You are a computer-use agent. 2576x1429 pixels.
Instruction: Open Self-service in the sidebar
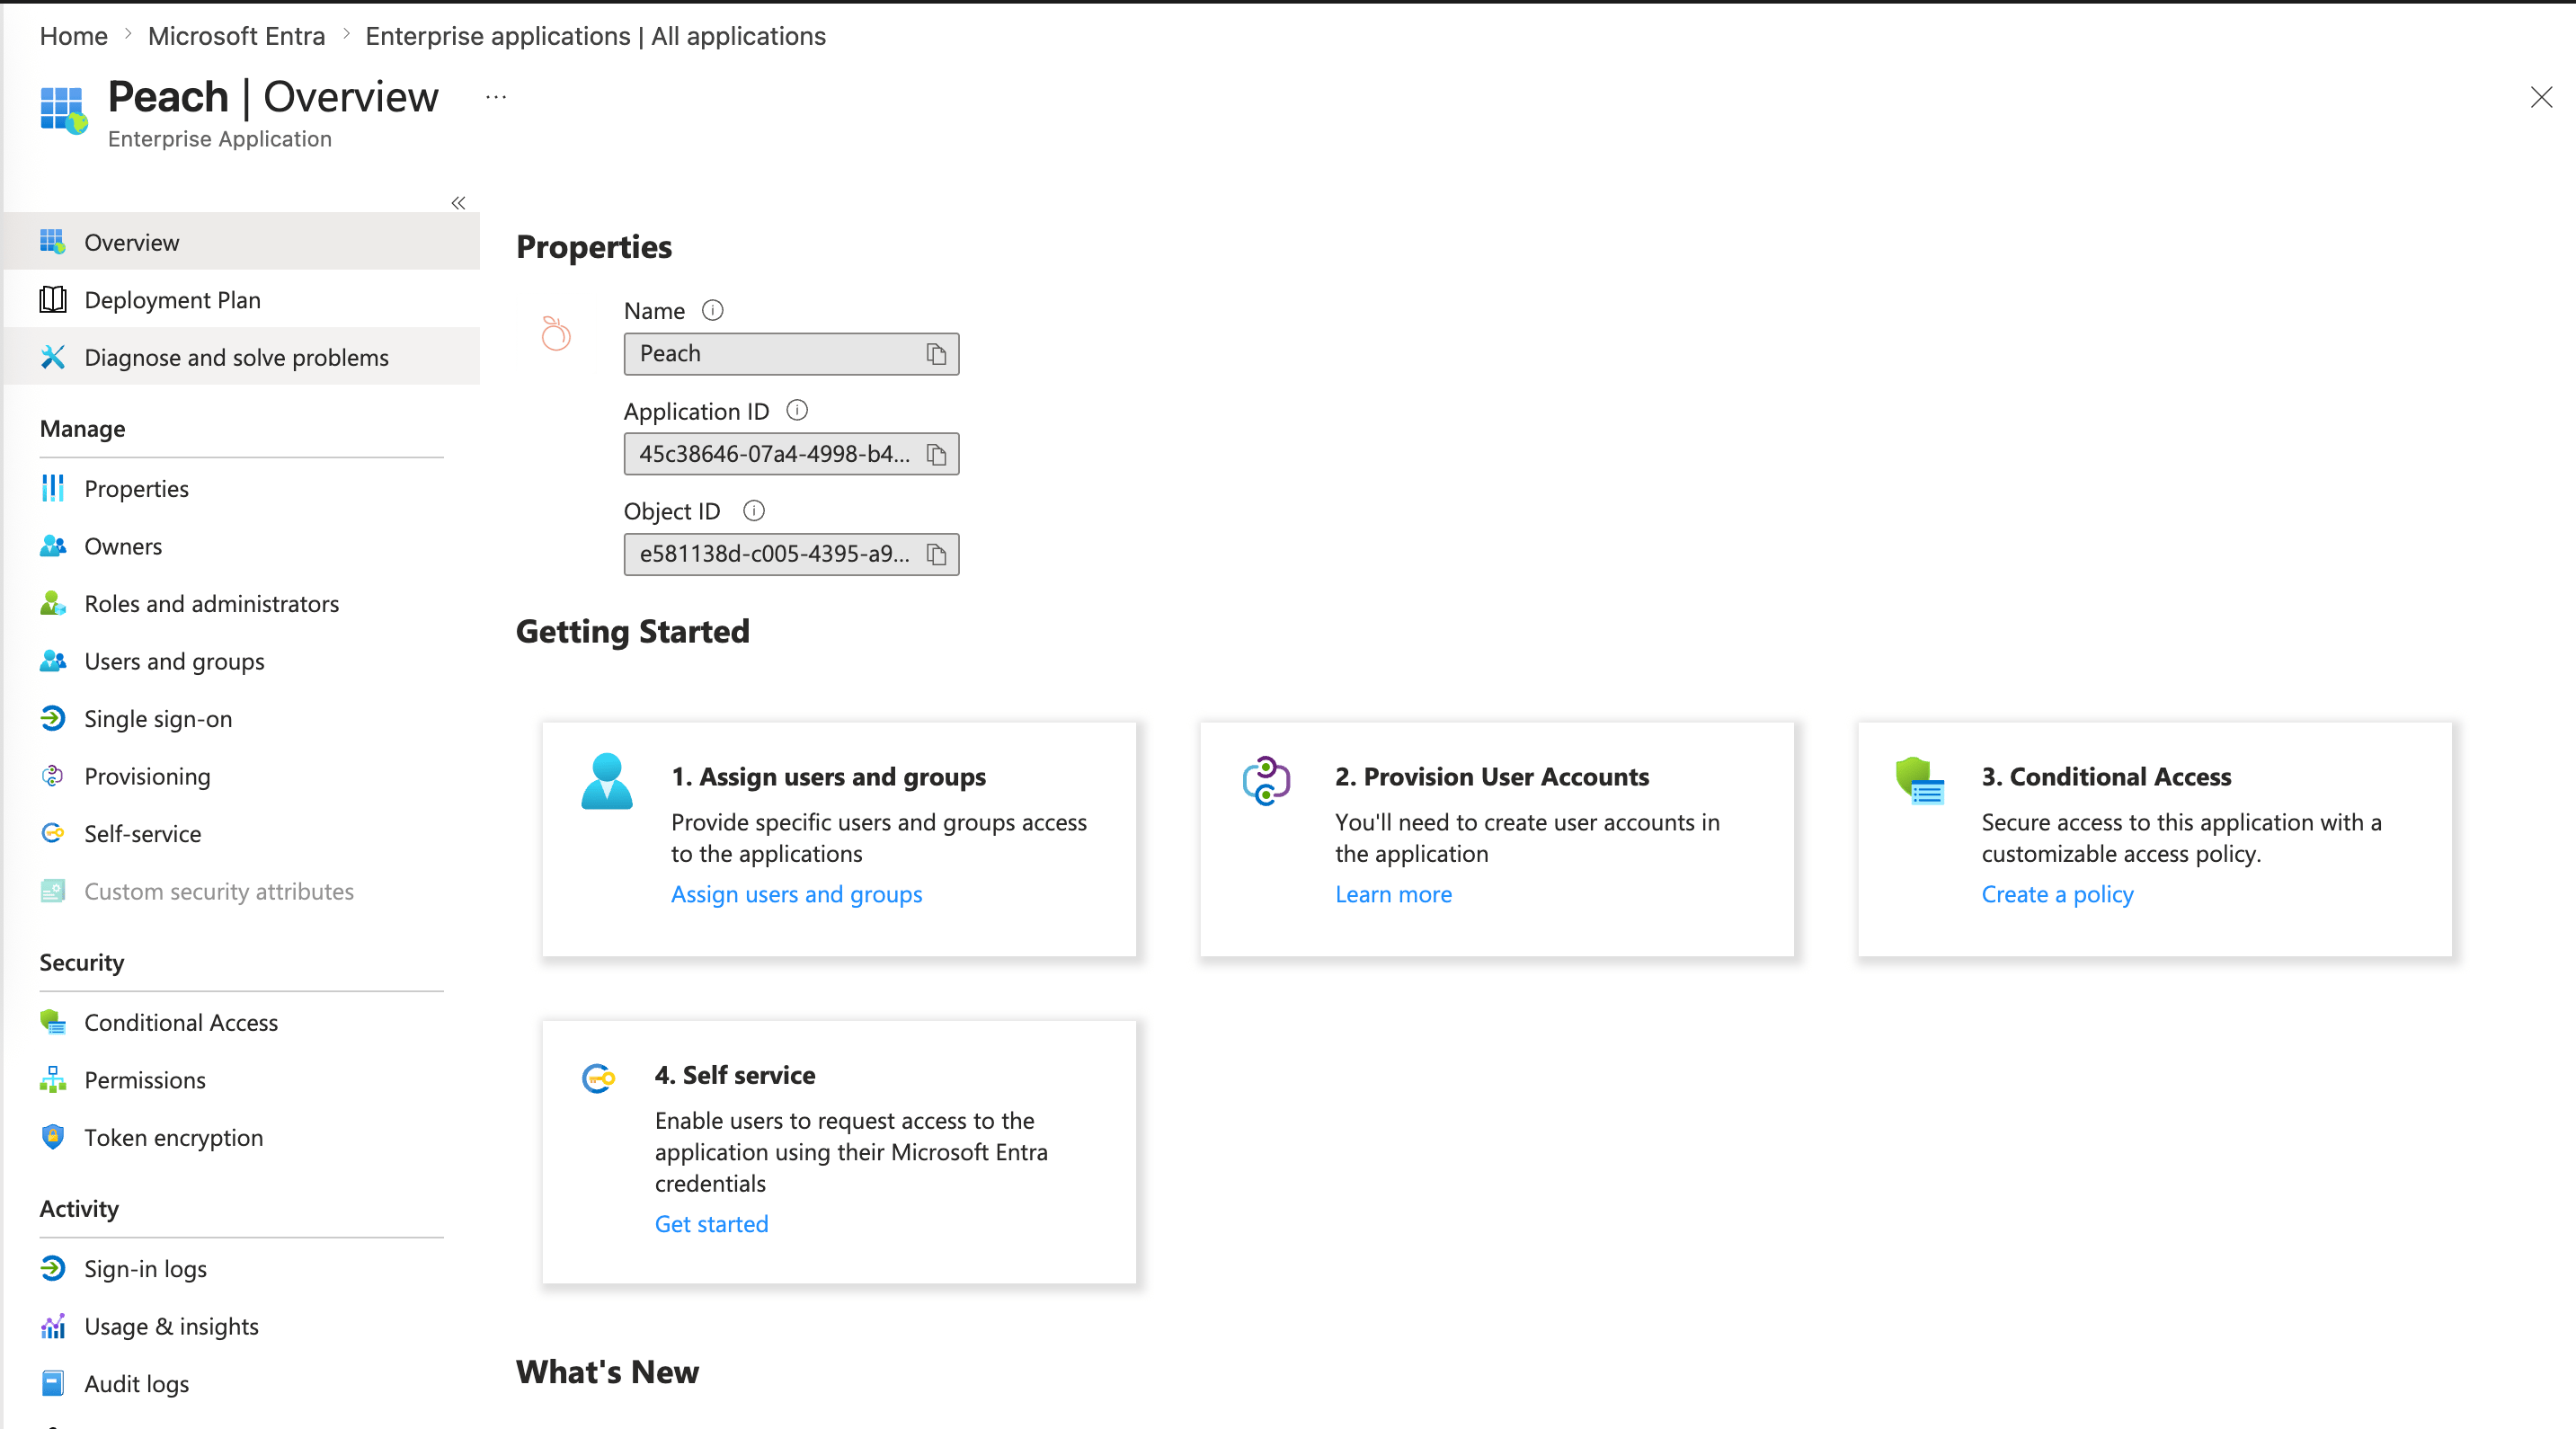pyautogui.click(x=242, y=833)
